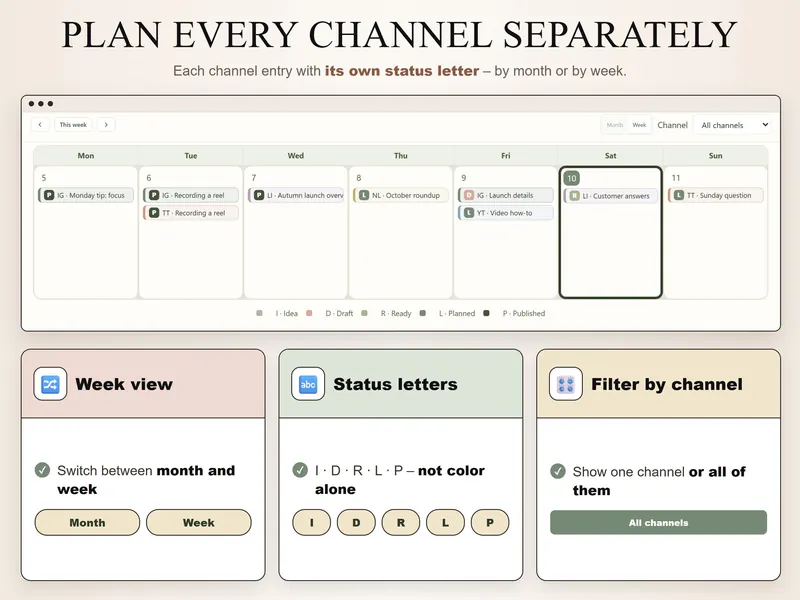Click the Status letters card heading
Image resolution: width=800 pixels, height=600 pixels.
click(395, 384)
